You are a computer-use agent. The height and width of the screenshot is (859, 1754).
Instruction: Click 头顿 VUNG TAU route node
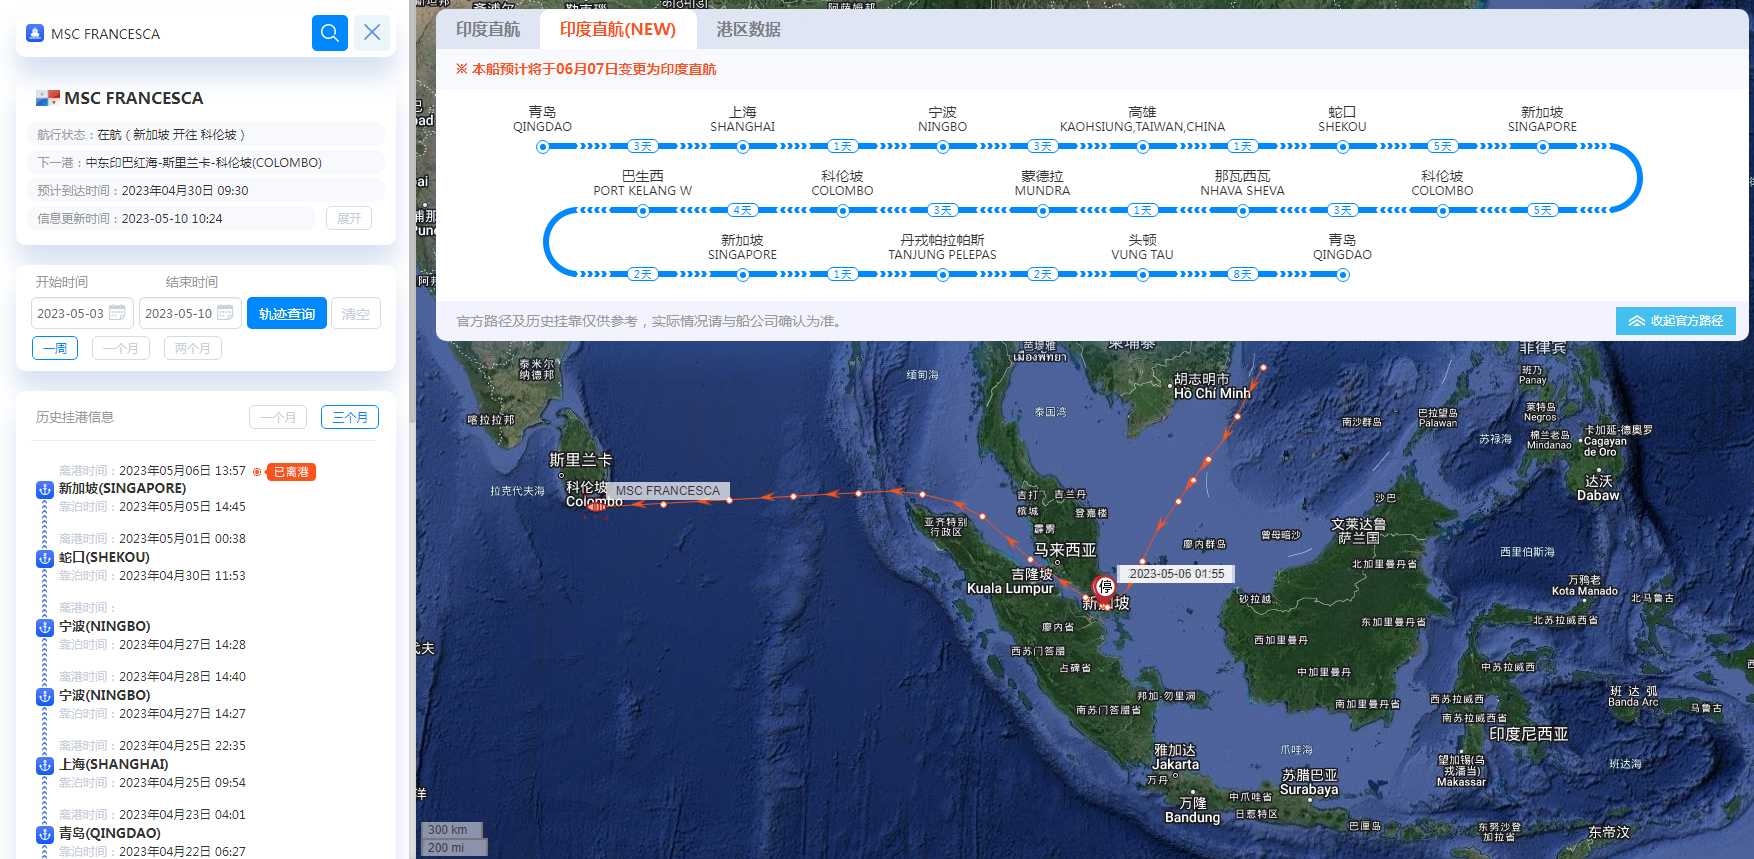pyautogui.click(x=1143, y=275)
